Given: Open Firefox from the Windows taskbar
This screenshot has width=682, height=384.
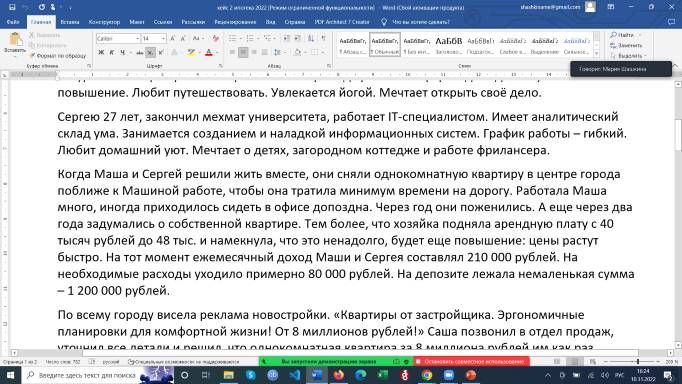Looking at the screenshot, I should pos(338,375).
